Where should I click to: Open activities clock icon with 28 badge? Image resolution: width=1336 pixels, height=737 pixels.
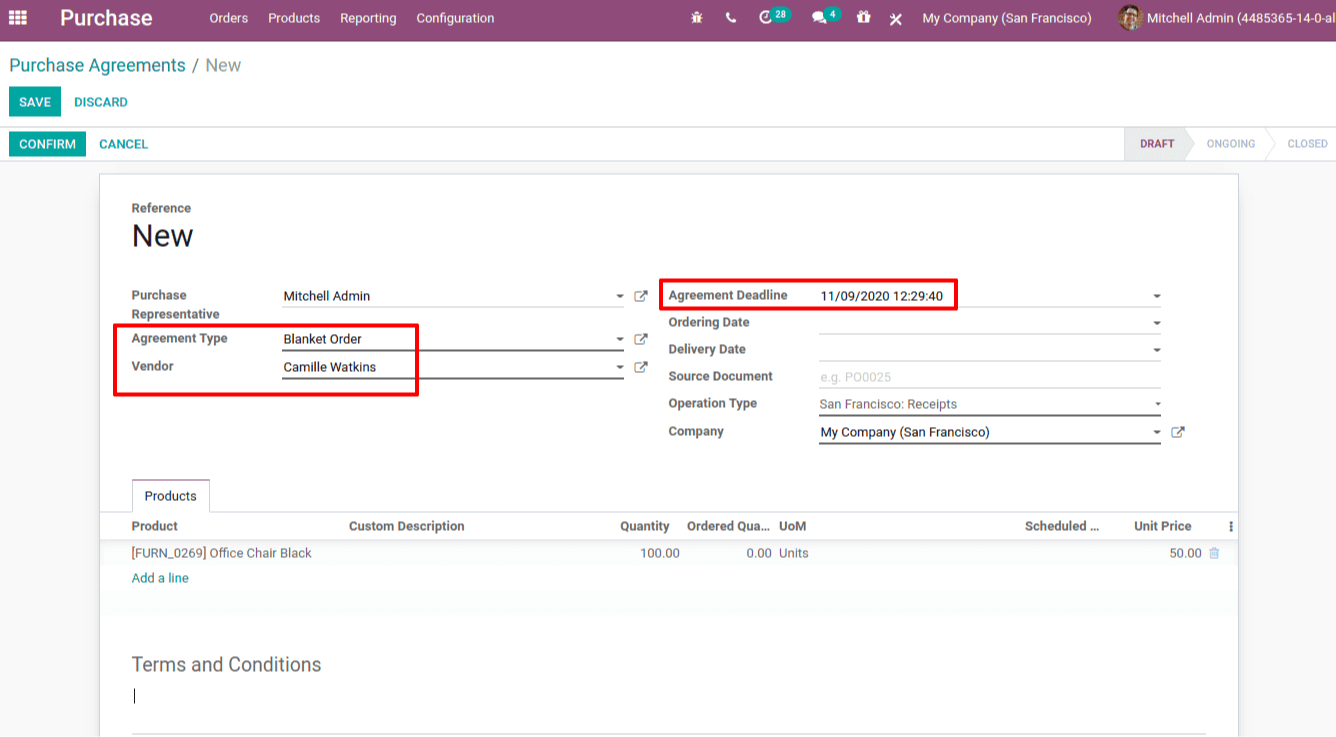click(773, 16)
